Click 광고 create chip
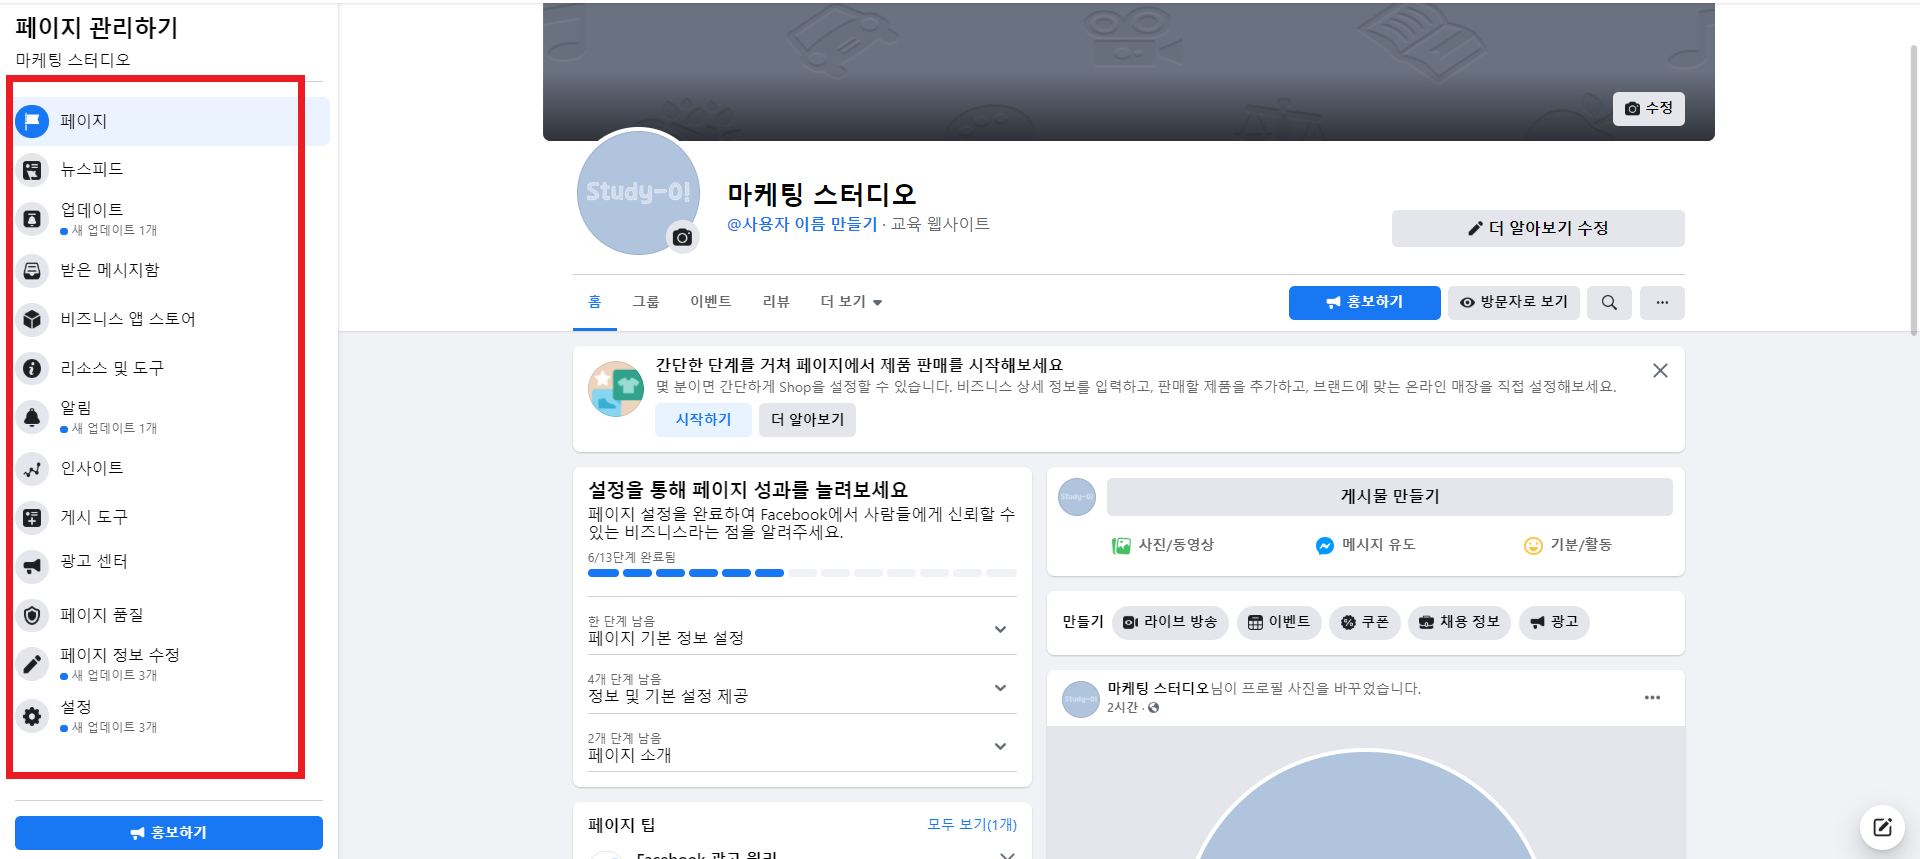 coord(1554,622)
